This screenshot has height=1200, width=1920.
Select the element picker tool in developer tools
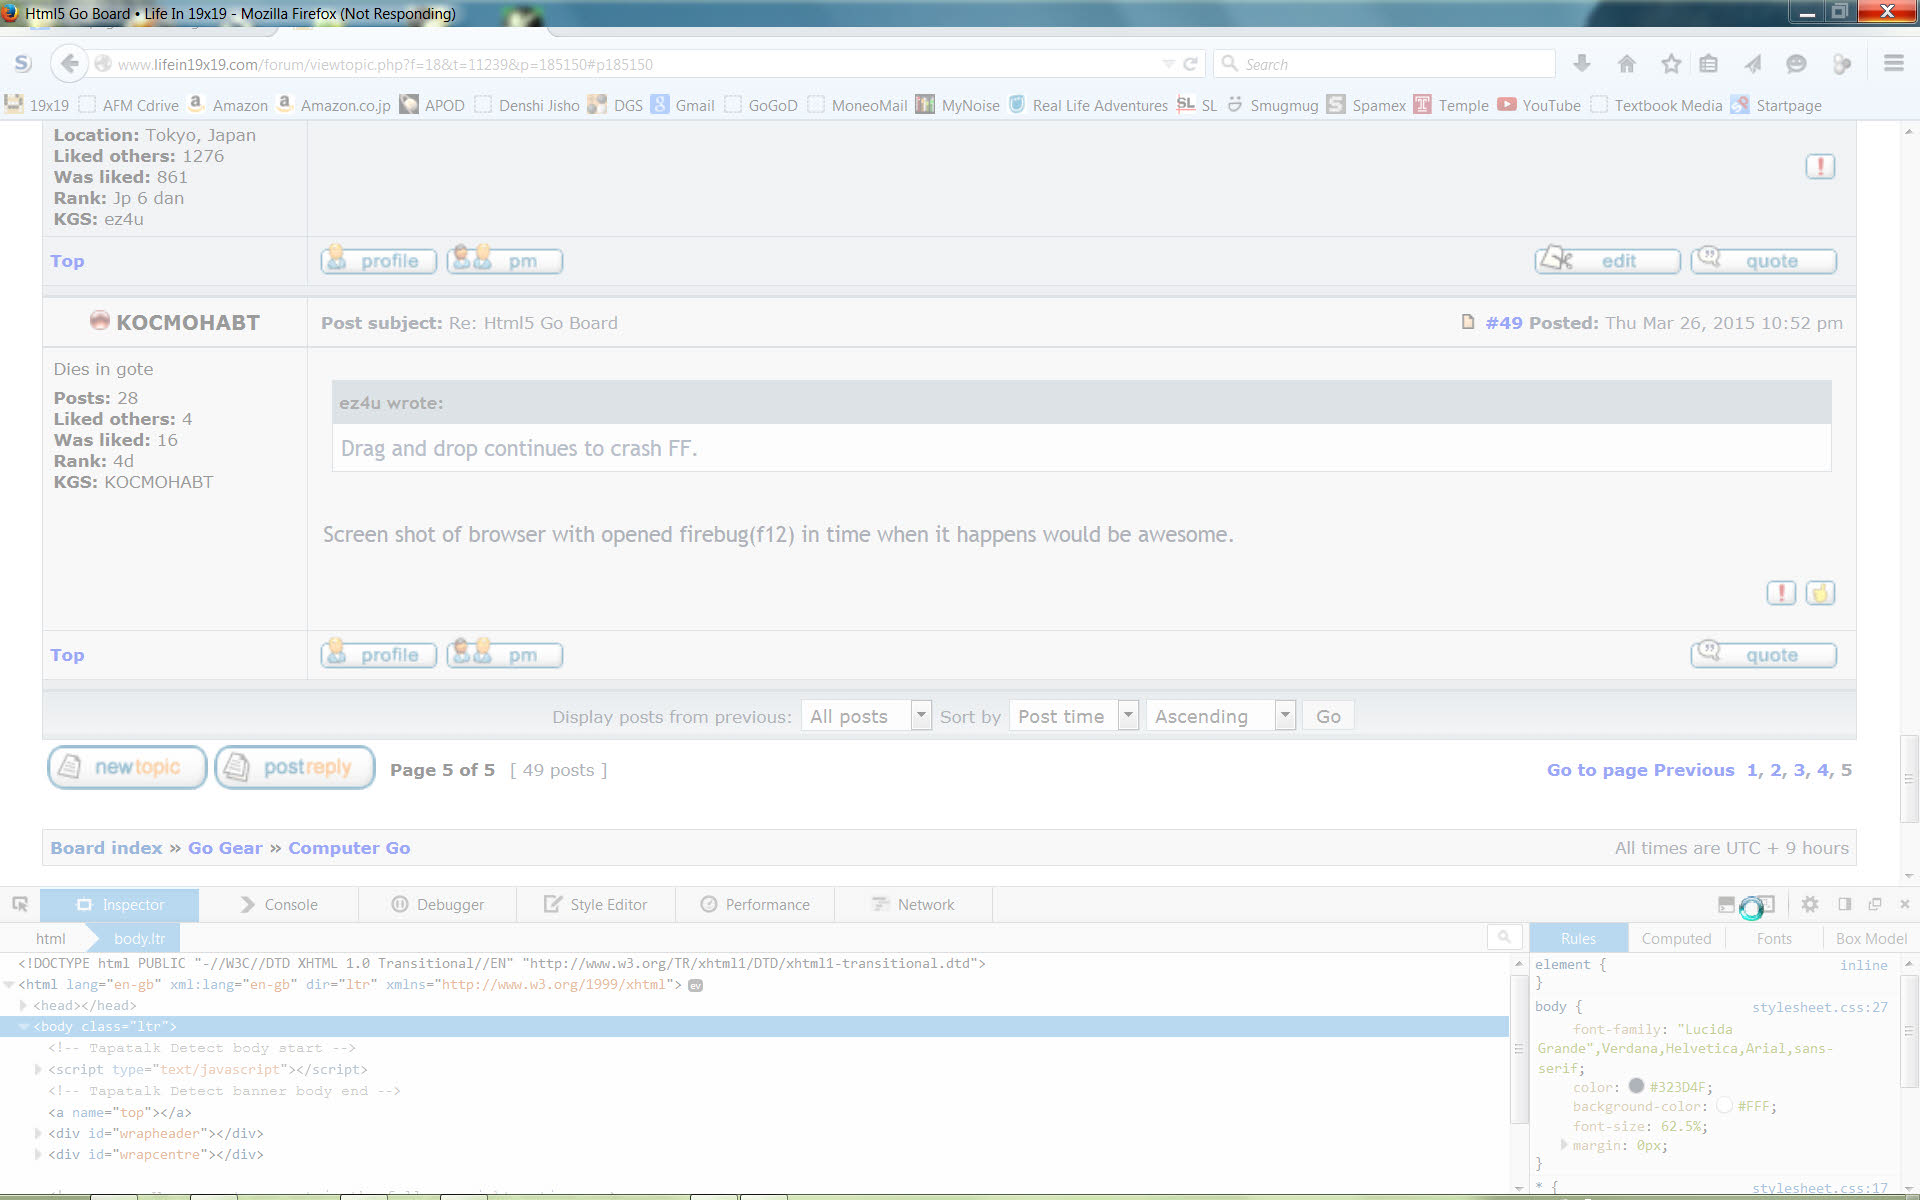click(x=20, y=904)
